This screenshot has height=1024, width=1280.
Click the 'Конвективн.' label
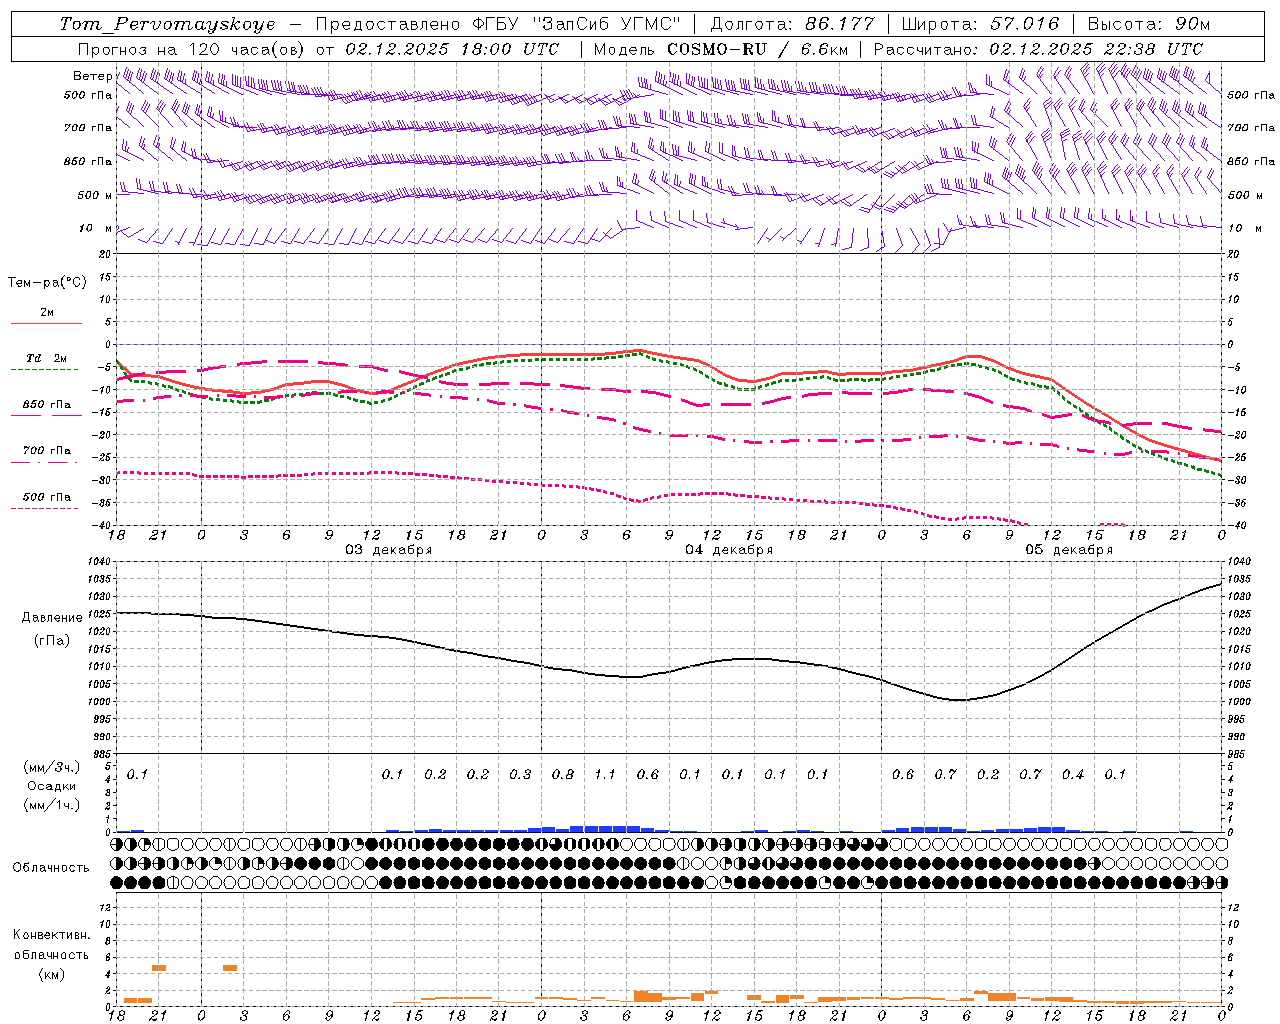coord(51,935)
